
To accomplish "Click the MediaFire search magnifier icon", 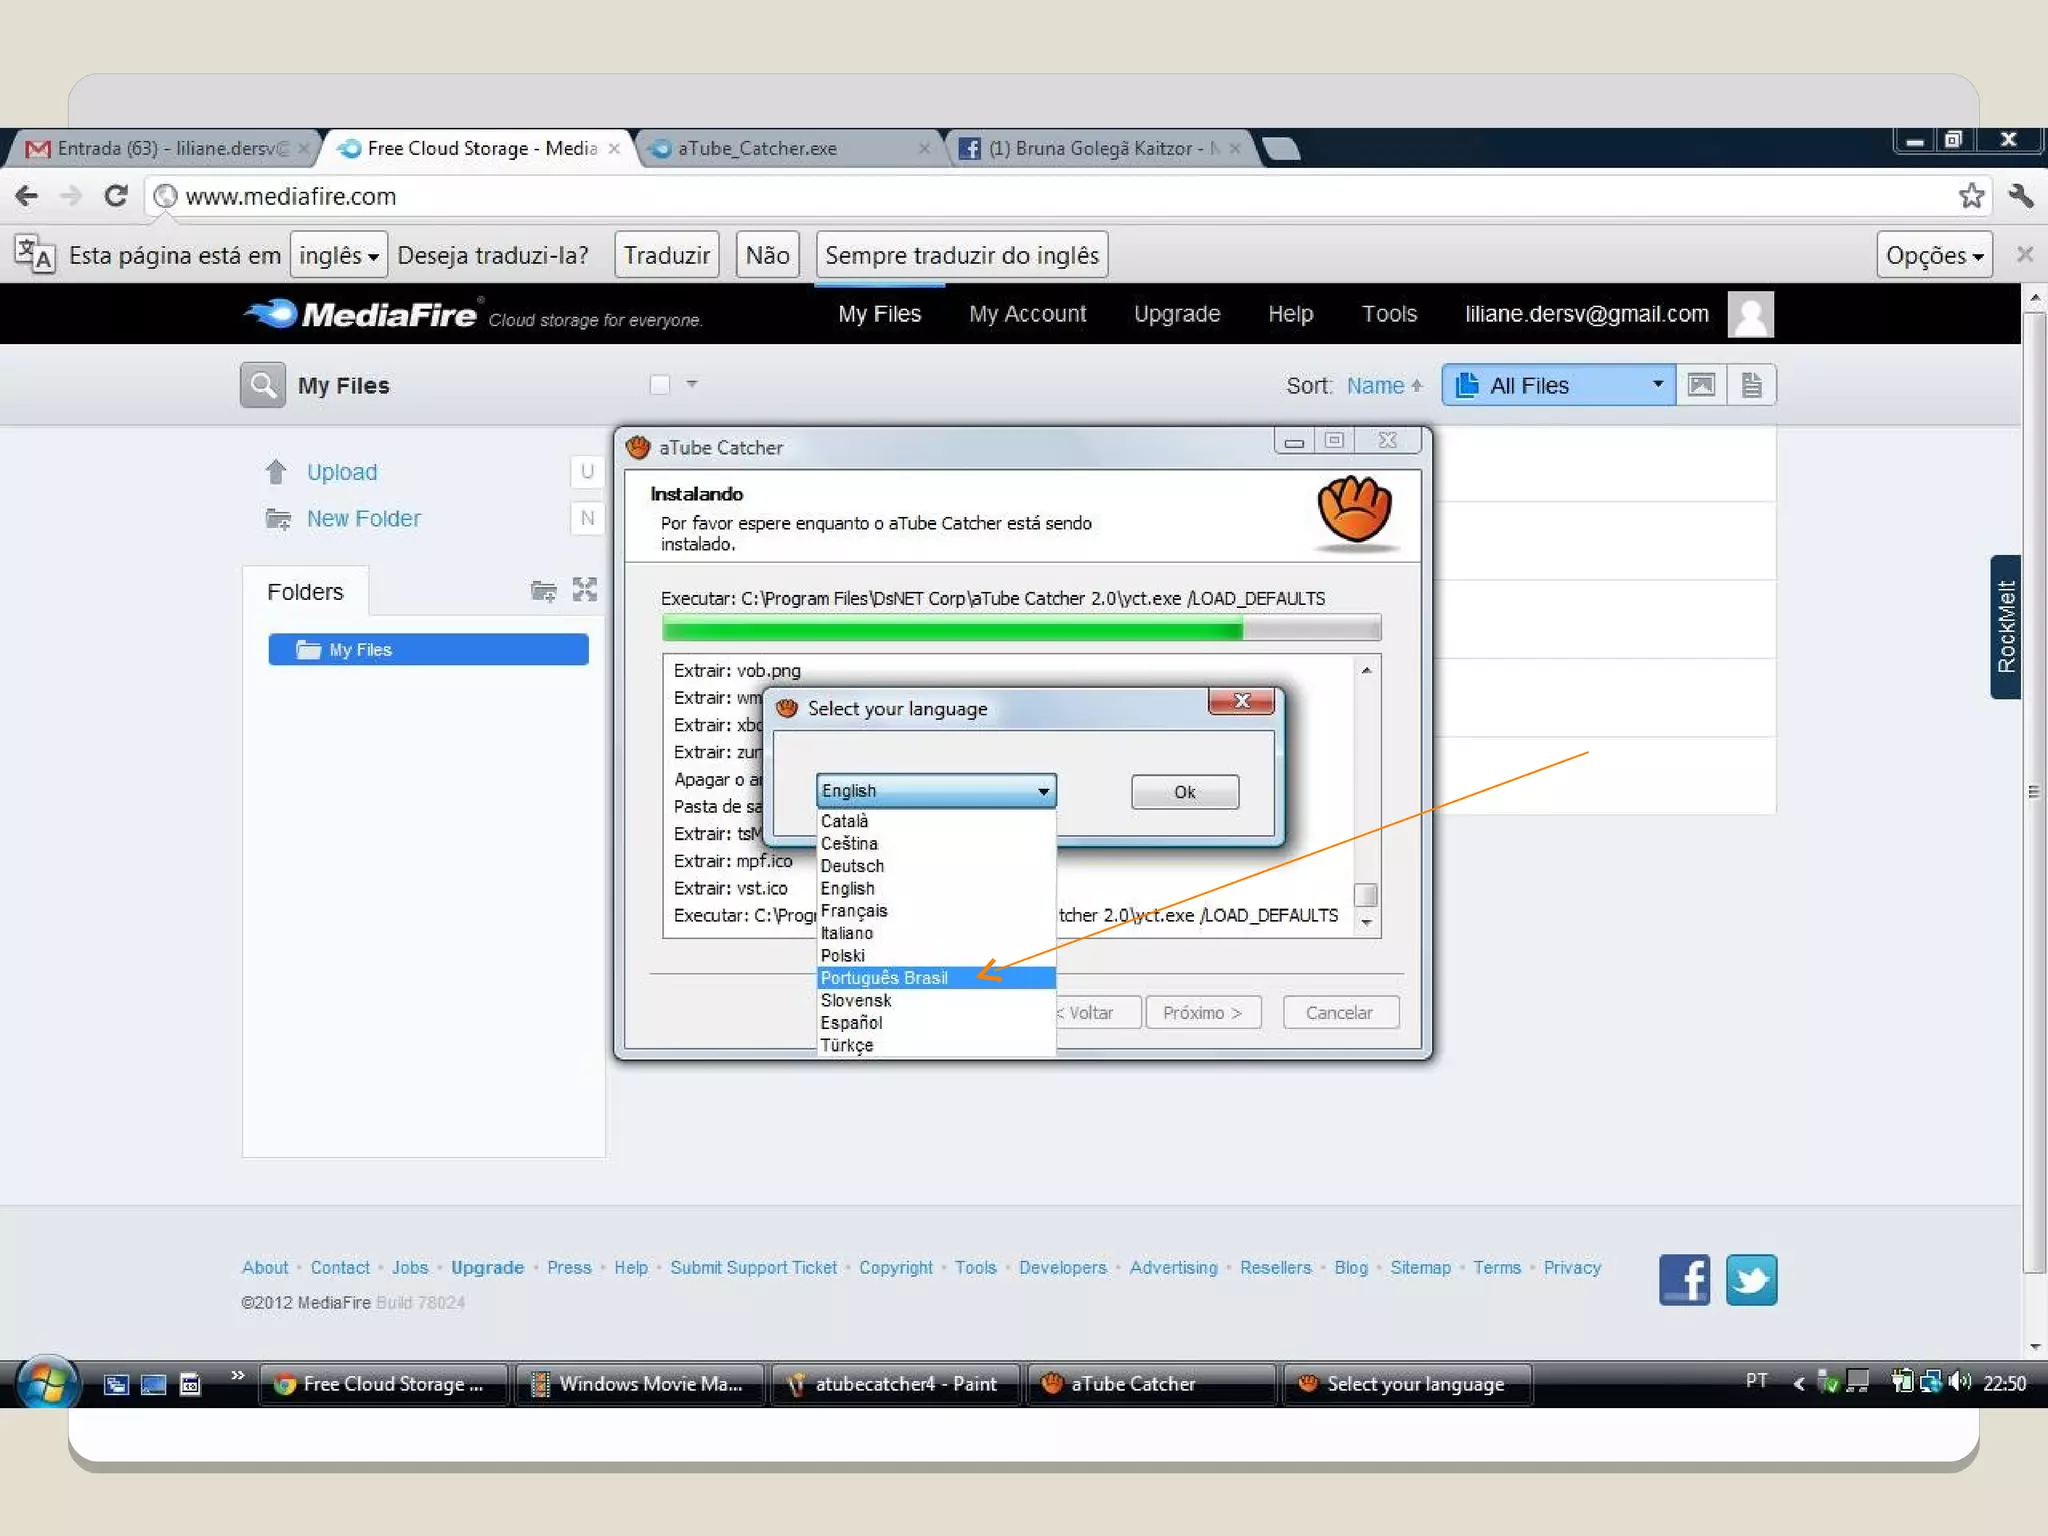I will tap(262, 385).
